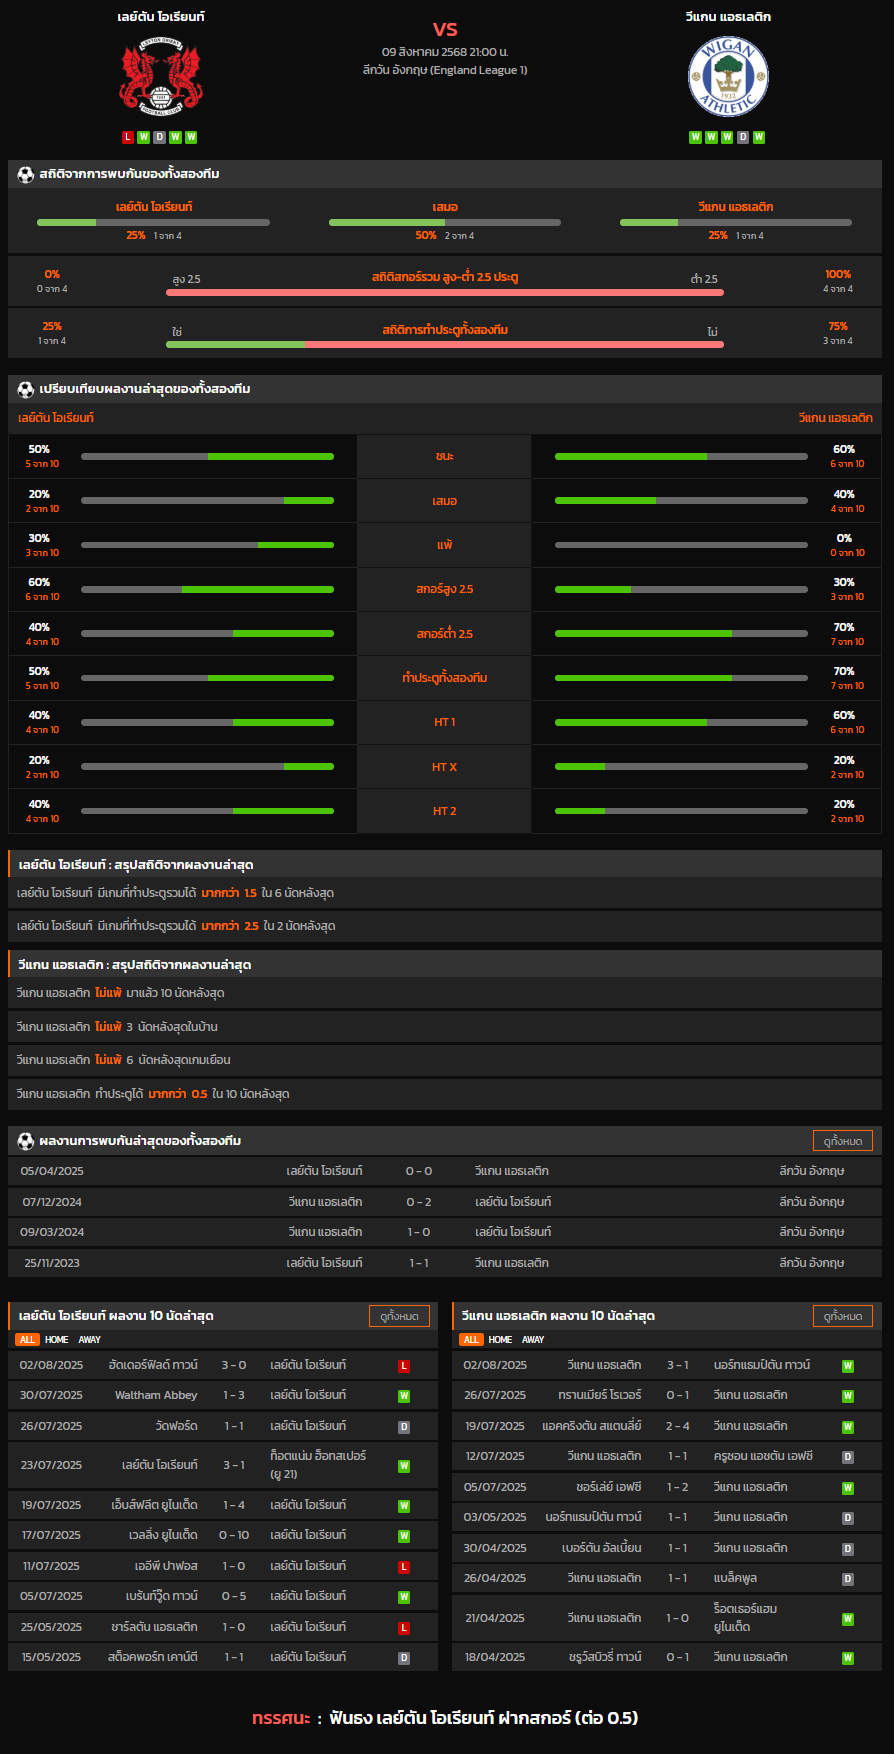Click the Leyton Orient club crest

click(161, 76)
